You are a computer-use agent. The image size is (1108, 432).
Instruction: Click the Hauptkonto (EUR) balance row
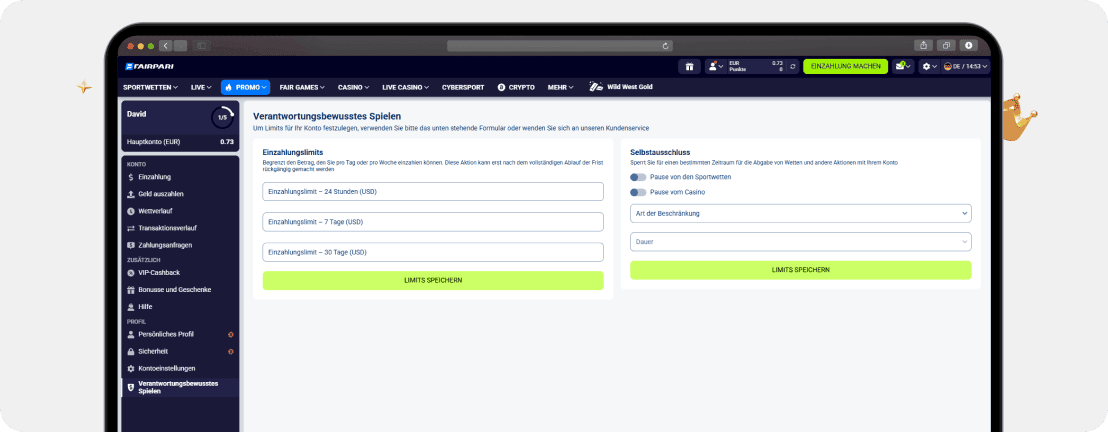180,141
